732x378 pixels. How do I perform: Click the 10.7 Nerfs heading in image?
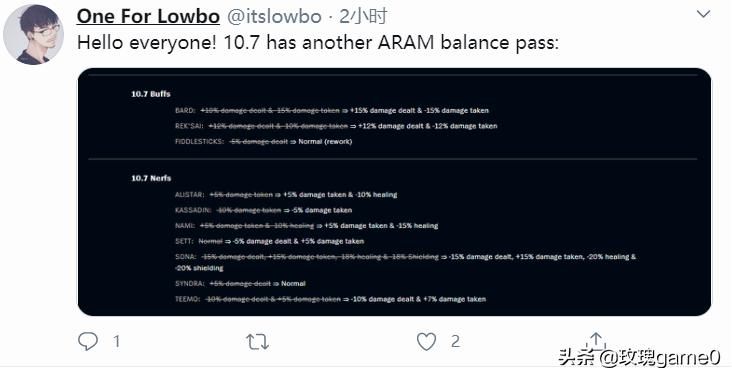pos(151,178)
